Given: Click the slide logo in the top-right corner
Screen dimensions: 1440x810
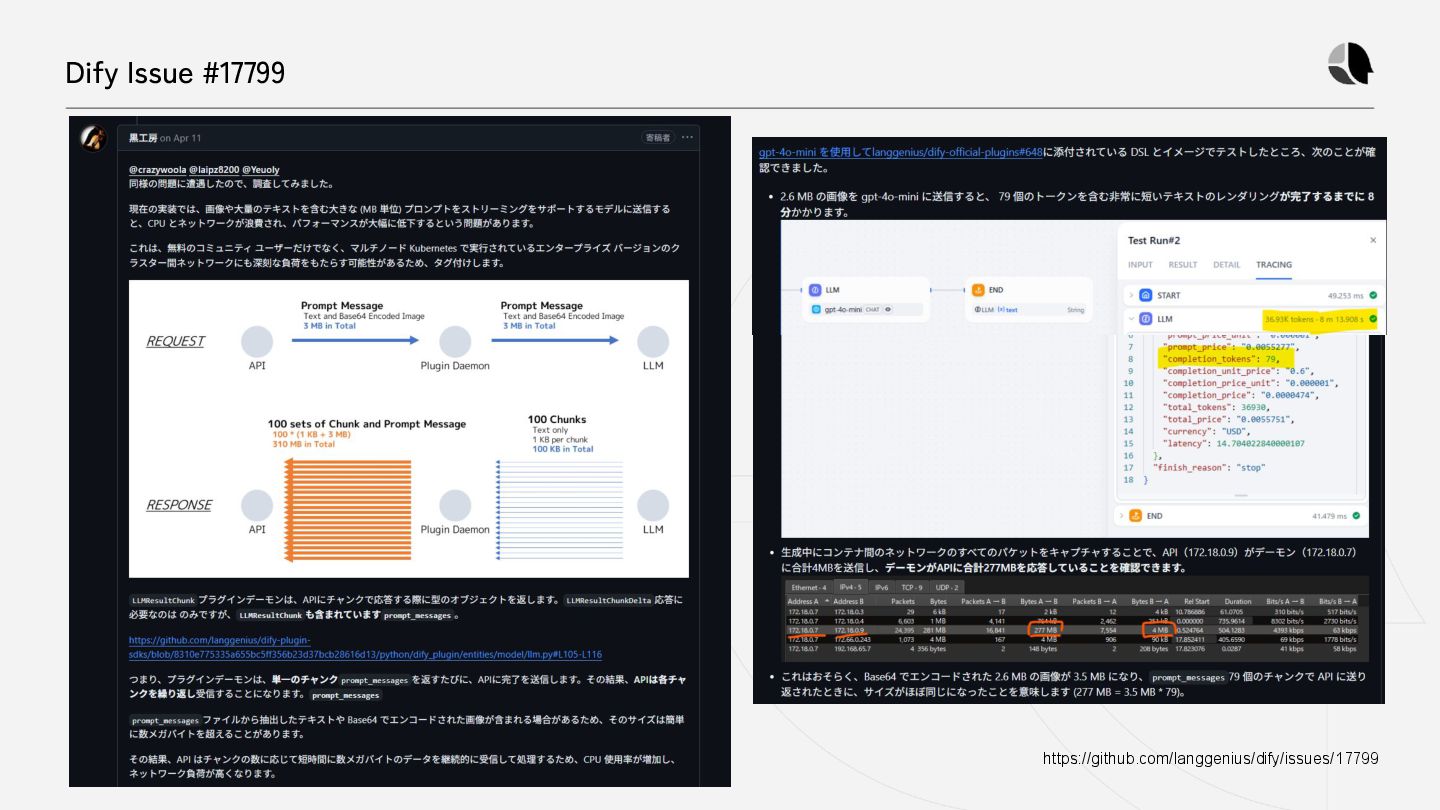Looking at the screenshot, I should (x=1350, y=64).
